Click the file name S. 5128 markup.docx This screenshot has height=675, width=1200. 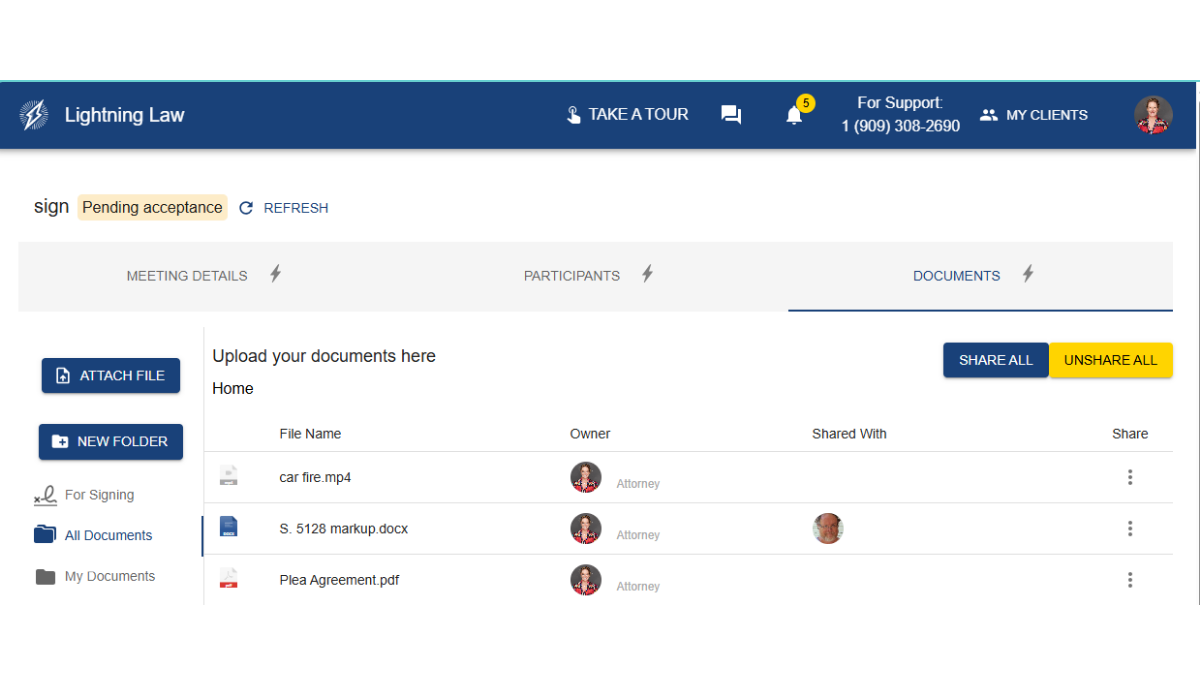coord(344,528)
